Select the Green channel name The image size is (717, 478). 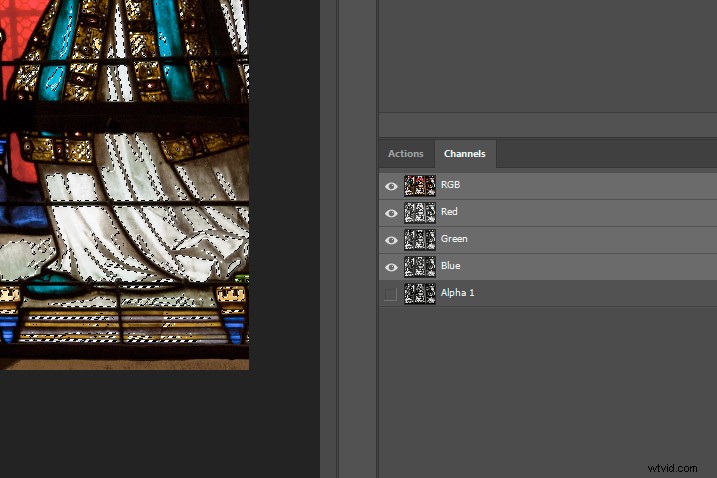[454, 239]
